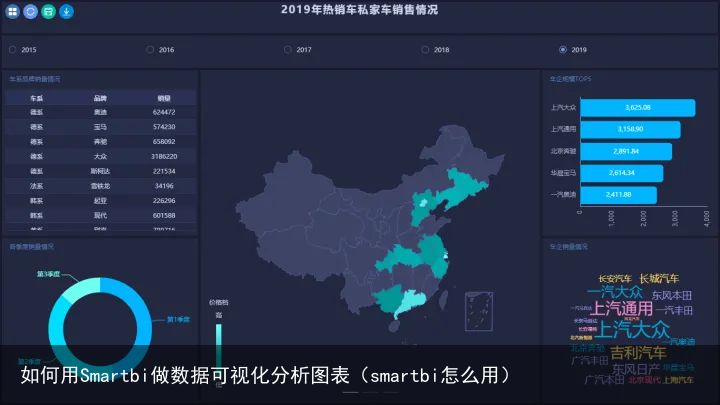Click 东风本田 in the word cloud
The height and width of the screenshot is (405, 720).
click(x=671, y=295)
